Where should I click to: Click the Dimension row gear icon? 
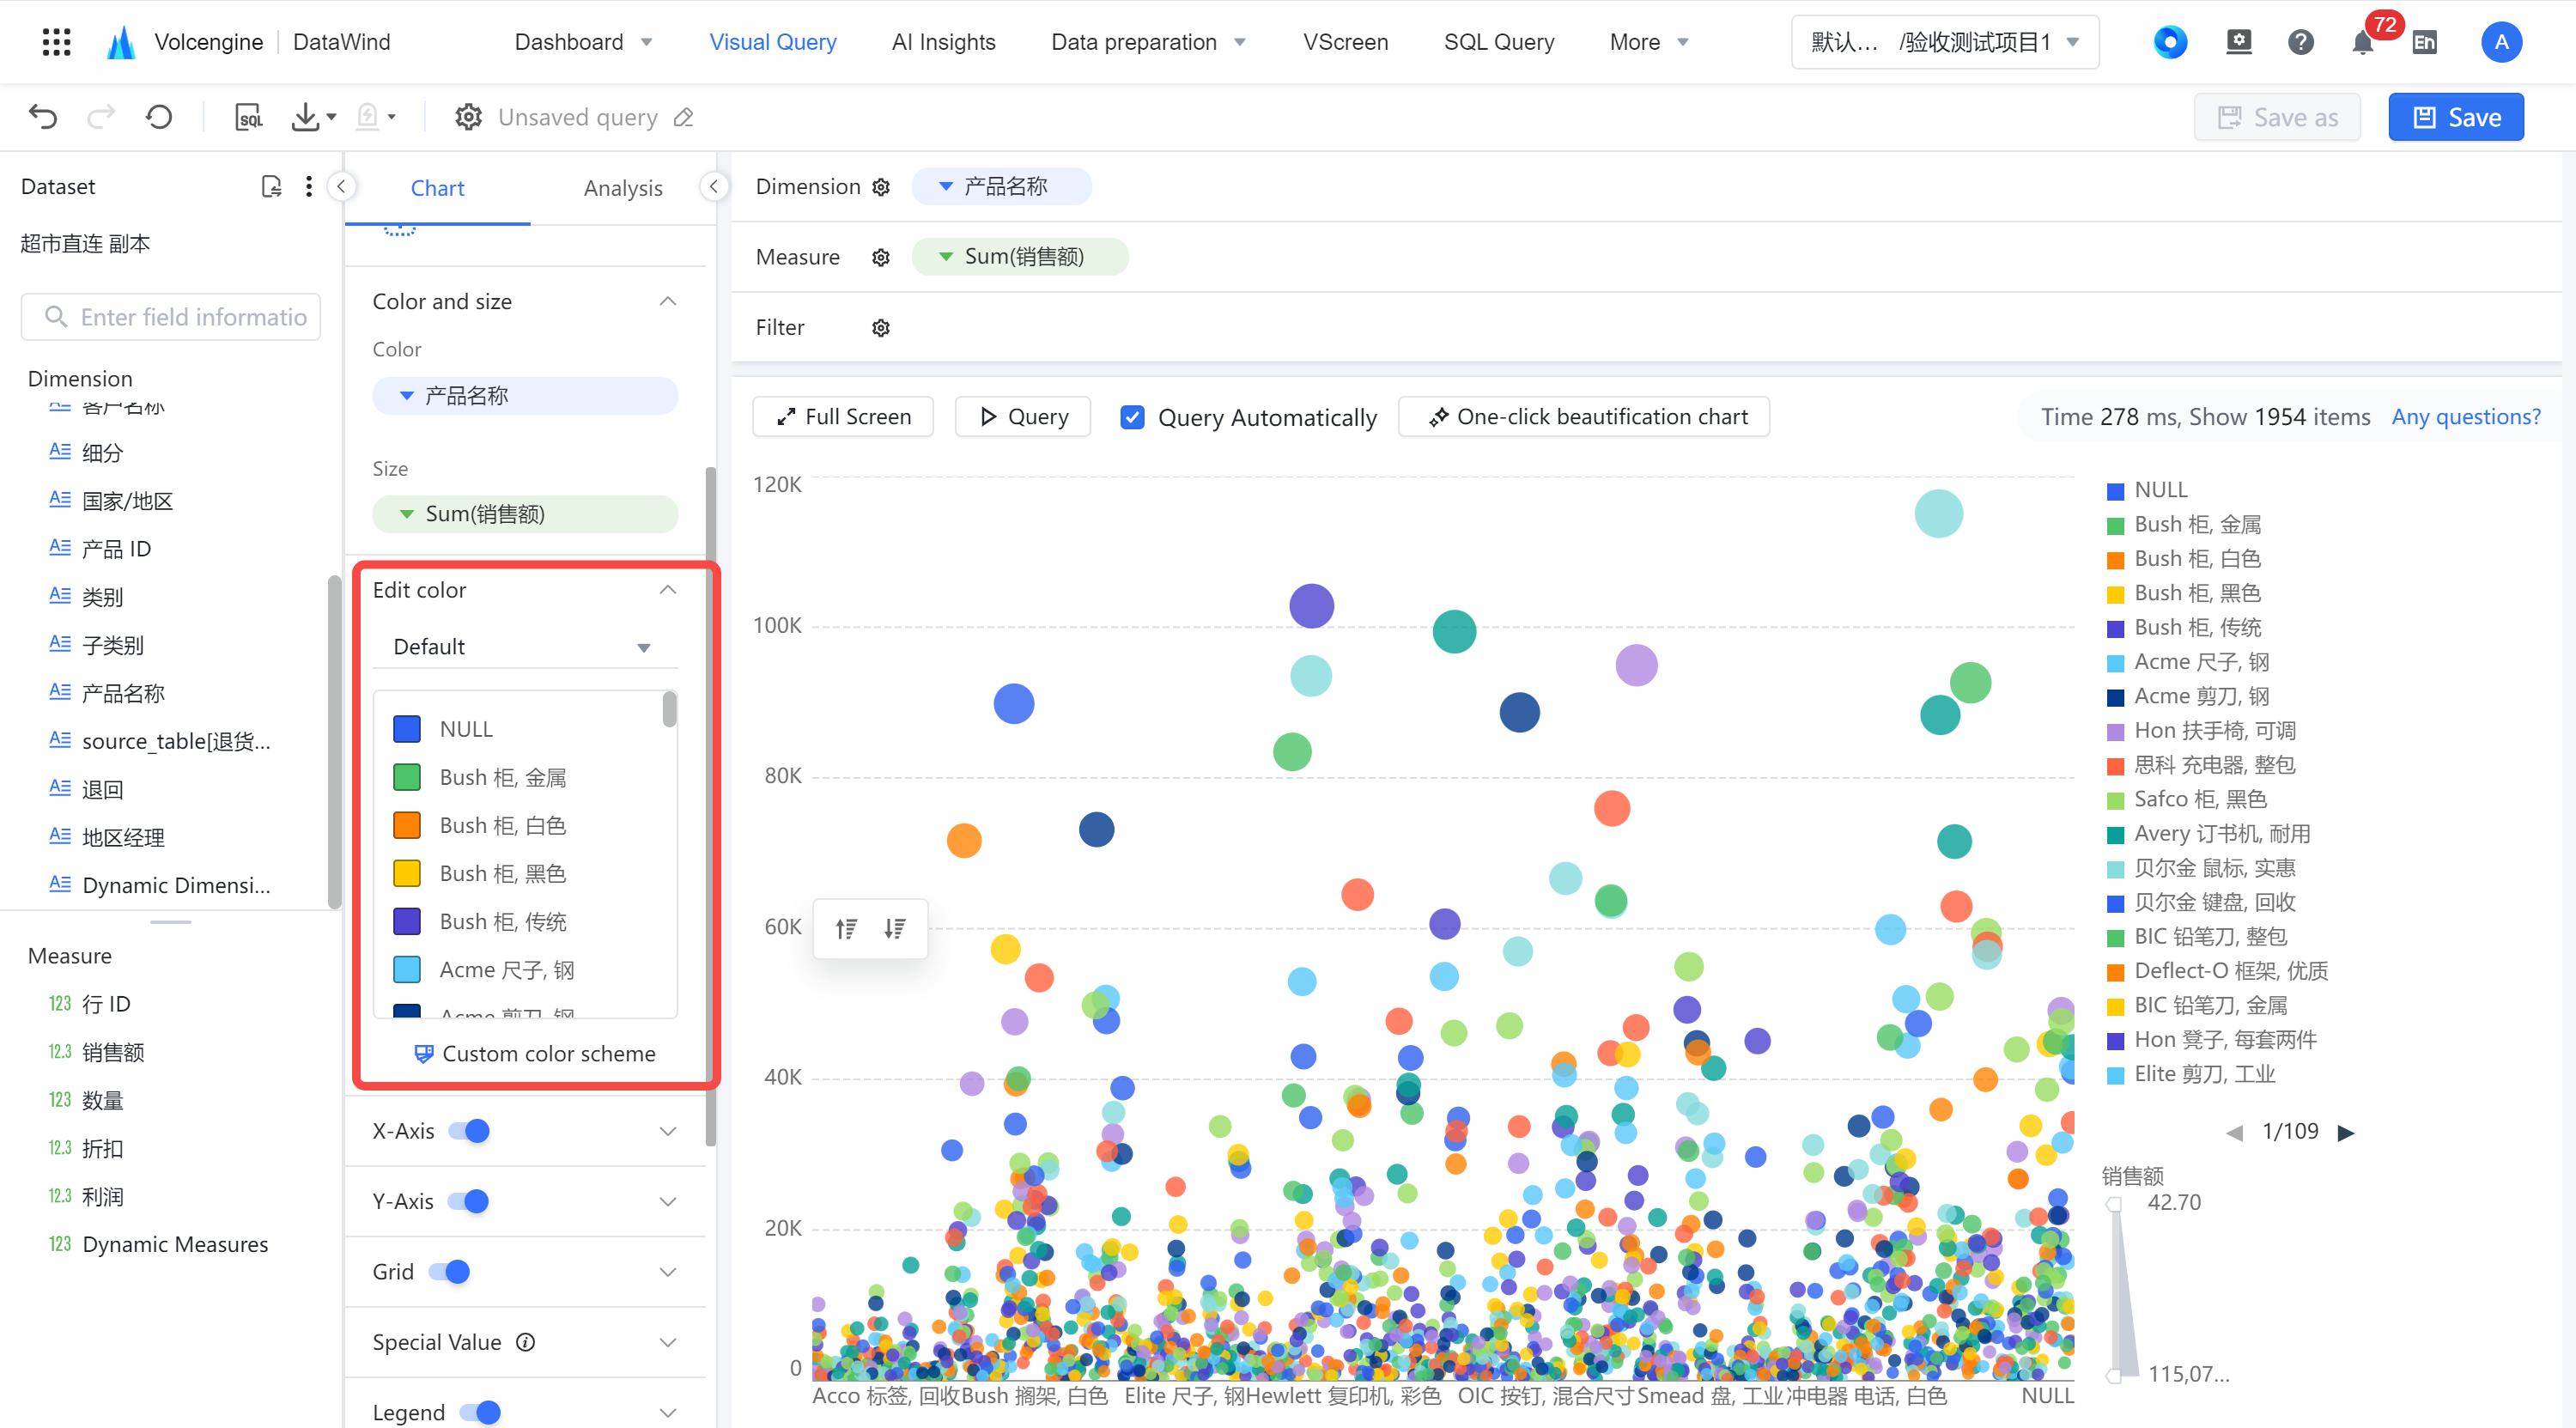(881, 187)
